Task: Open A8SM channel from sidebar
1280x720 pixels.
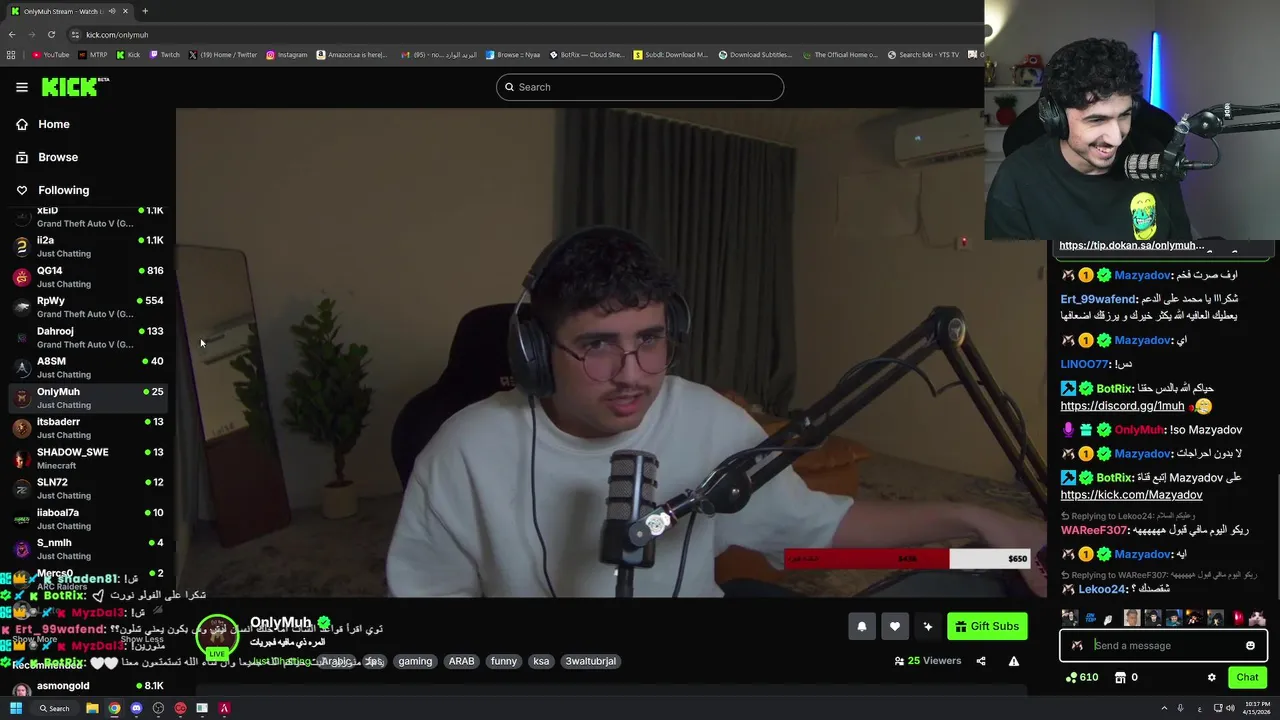Action: coord(88,367)
